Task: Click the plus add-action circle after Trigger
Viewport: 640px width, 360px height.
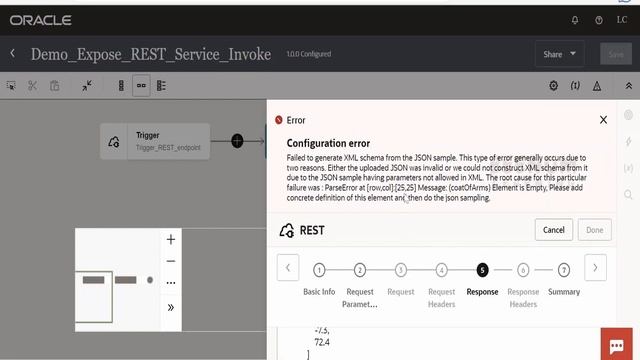Action: pyautogui.click(x=237, y=141)
